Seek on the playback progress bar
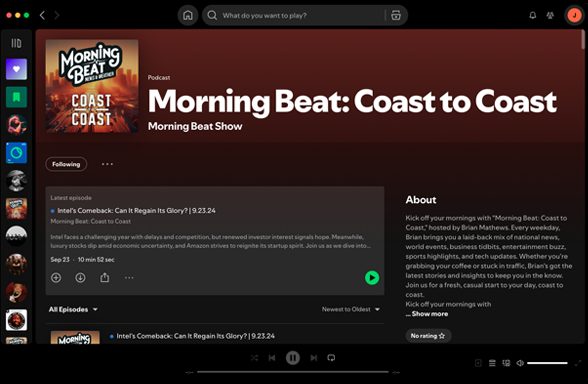 tap(293, 372)
